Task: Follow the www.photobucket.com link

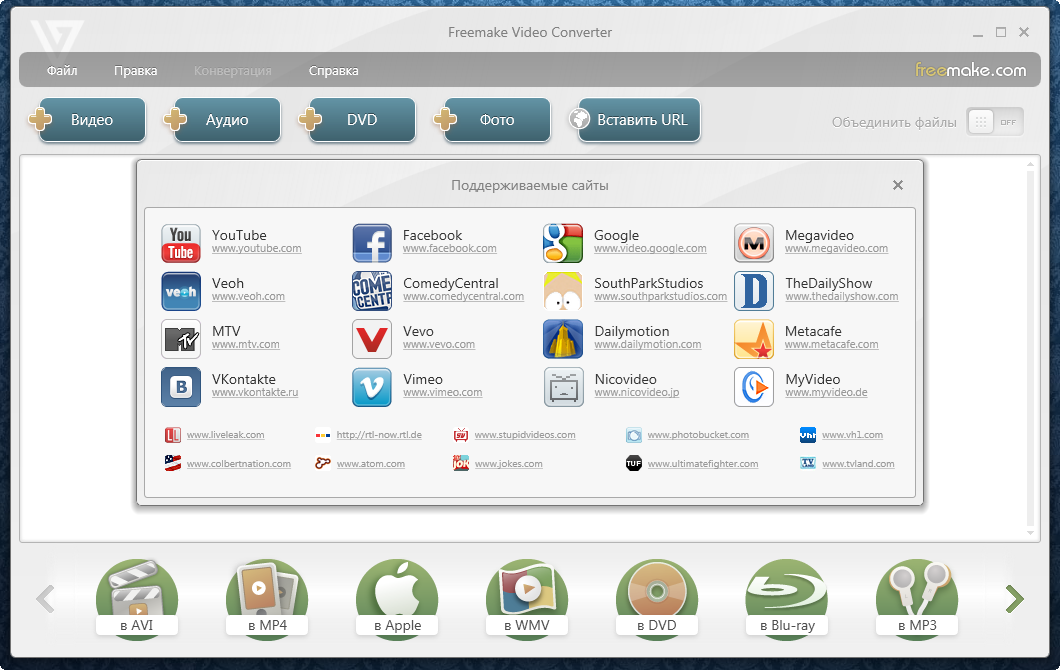Action: click(x=698, y=435)
